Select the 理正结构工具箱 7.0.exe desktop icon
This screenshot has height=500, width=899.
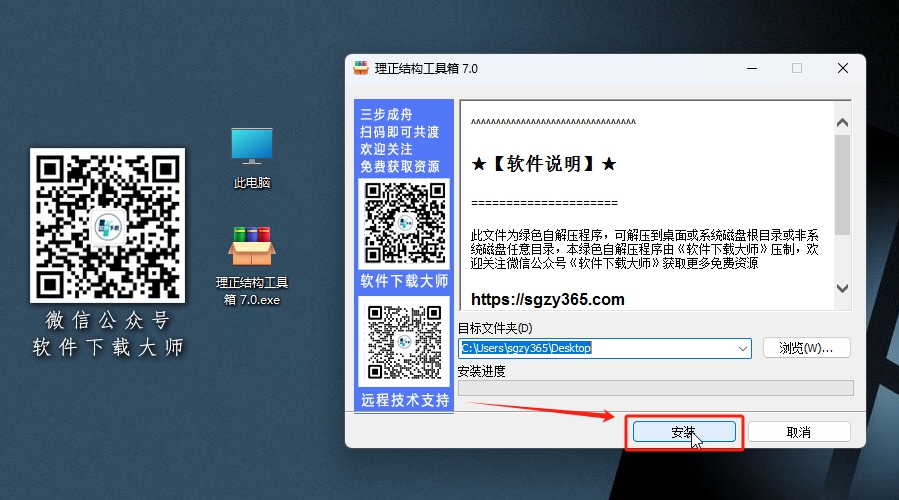coord(252,266)
